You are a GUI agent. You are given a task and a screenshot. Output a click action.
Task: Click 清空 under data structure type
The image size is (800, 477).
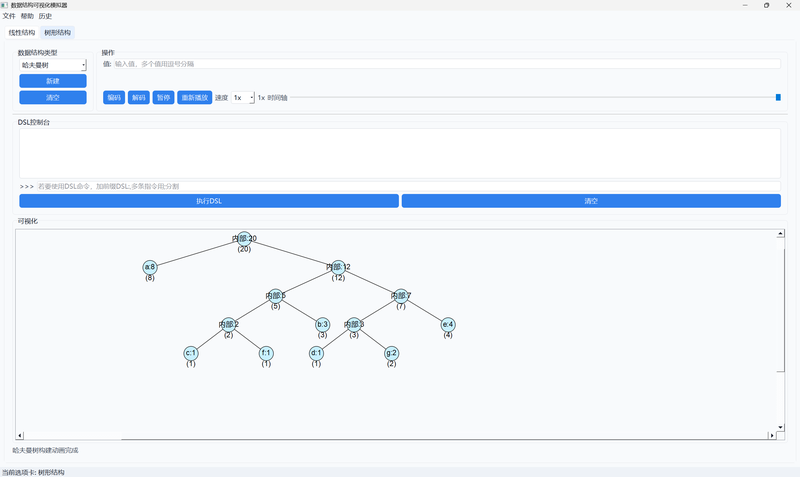click(53, 97)
